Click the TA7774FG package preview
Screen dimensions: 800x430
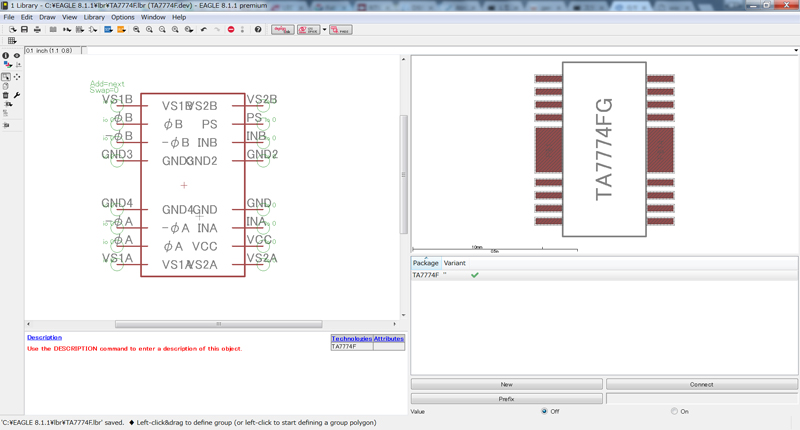coord(604,149)
